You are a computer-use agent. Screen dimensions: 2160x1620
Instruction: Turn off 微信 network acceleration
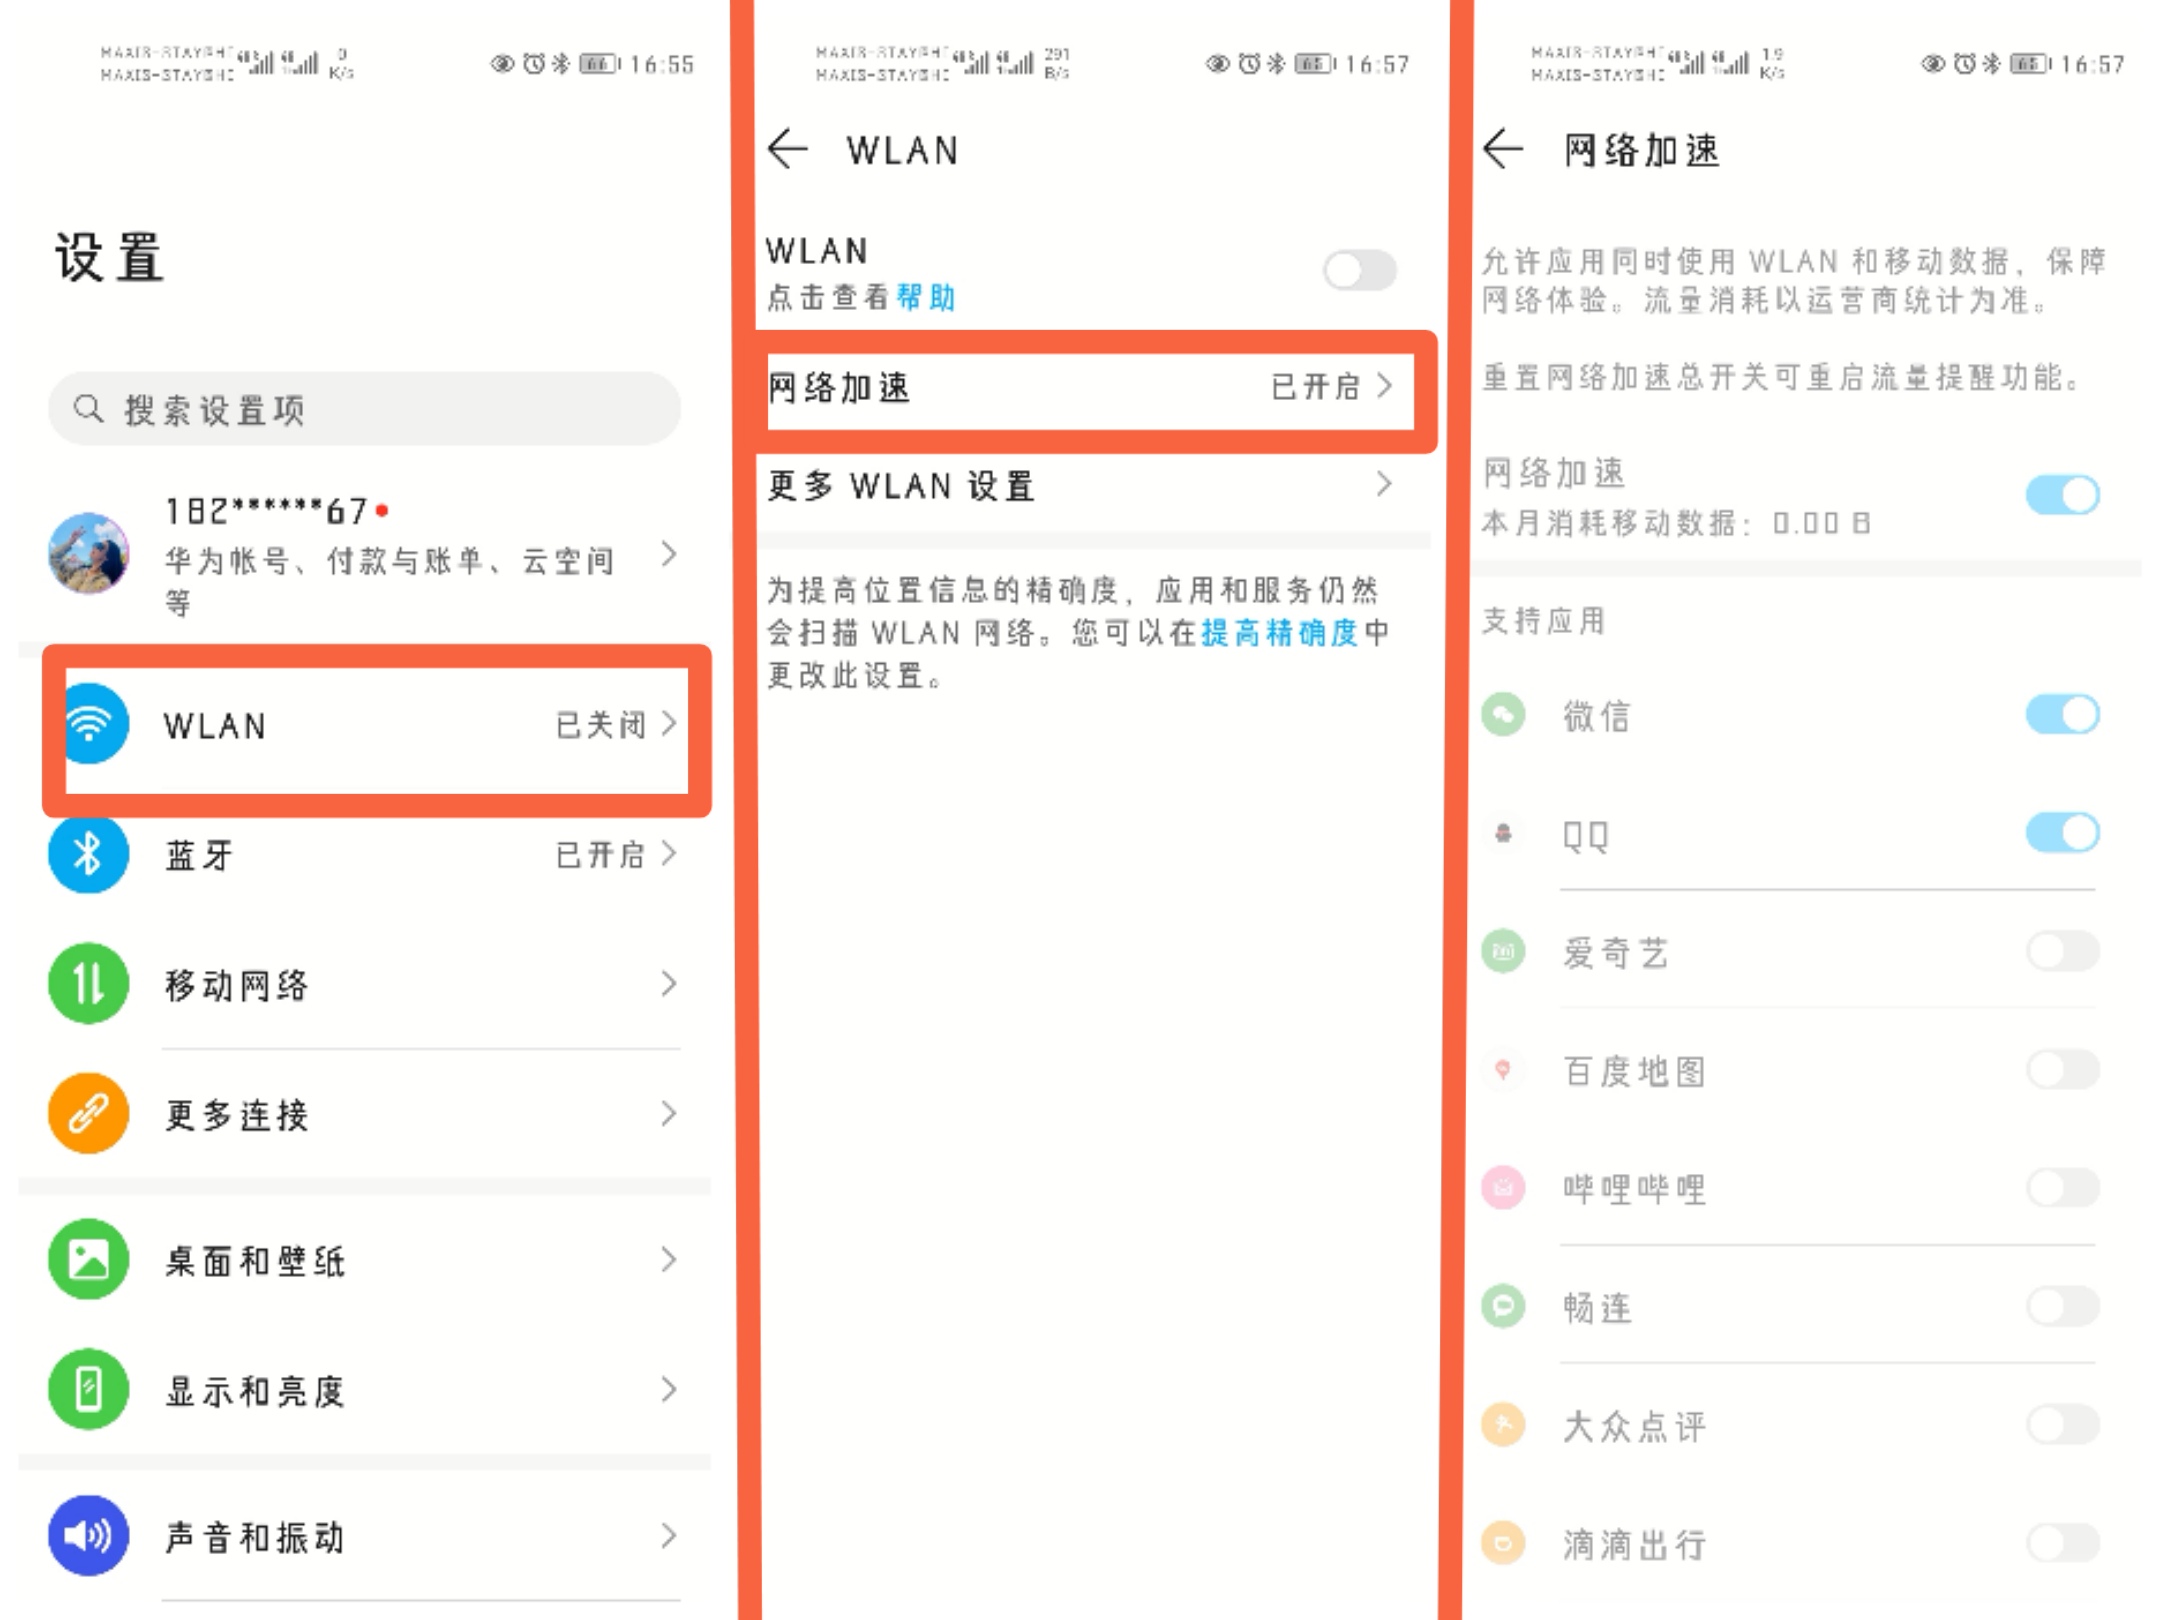[2062, 714]
